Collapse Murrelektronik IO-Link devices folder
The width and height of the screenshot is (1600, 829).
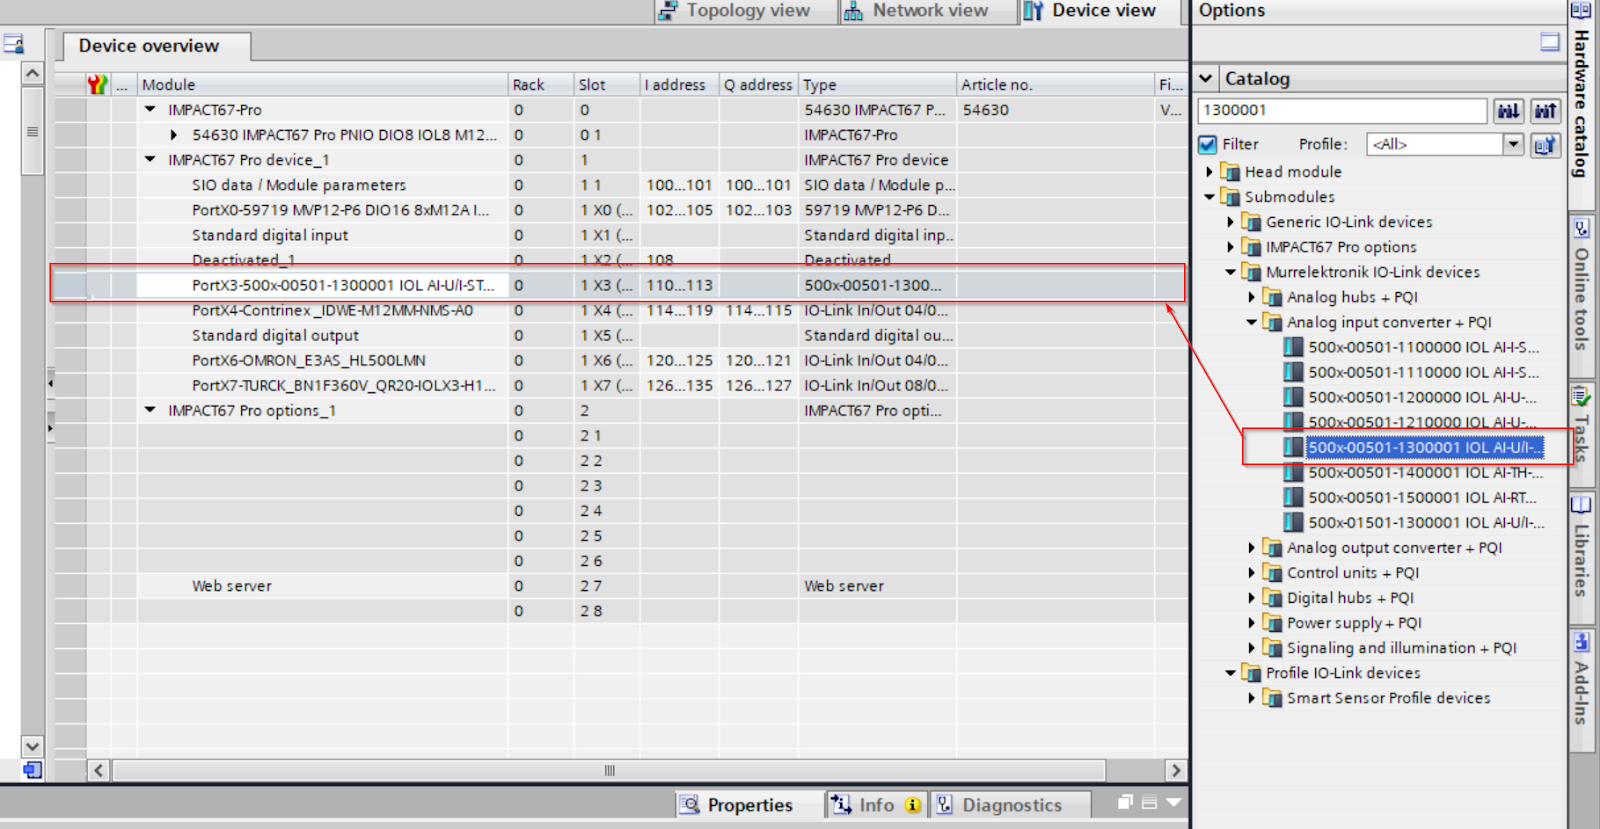pos(1231,272)
